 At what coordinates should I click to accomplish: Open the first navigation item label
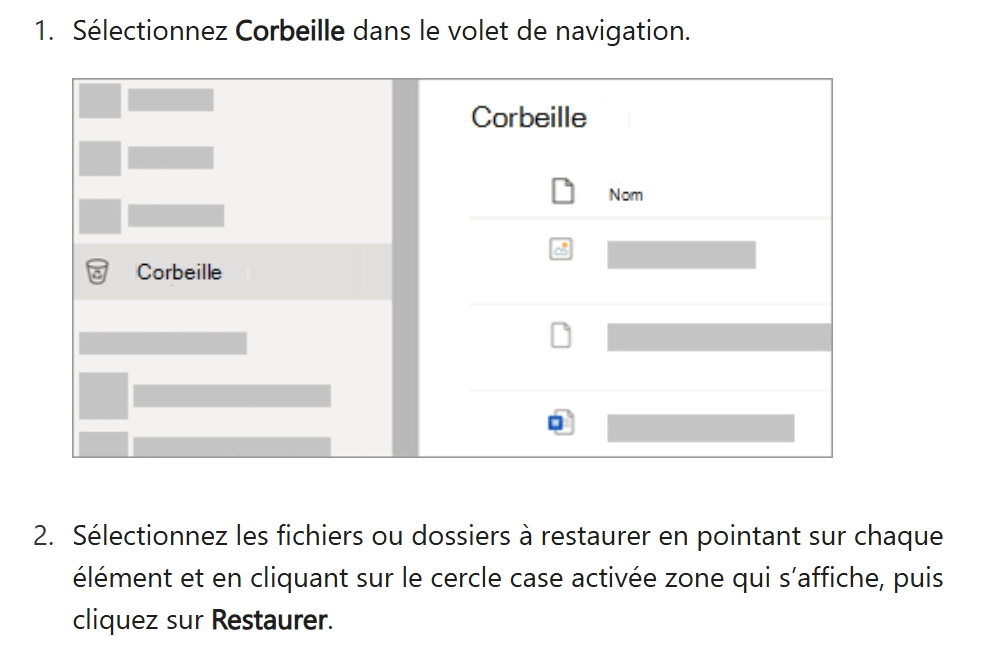click(171, 100)
